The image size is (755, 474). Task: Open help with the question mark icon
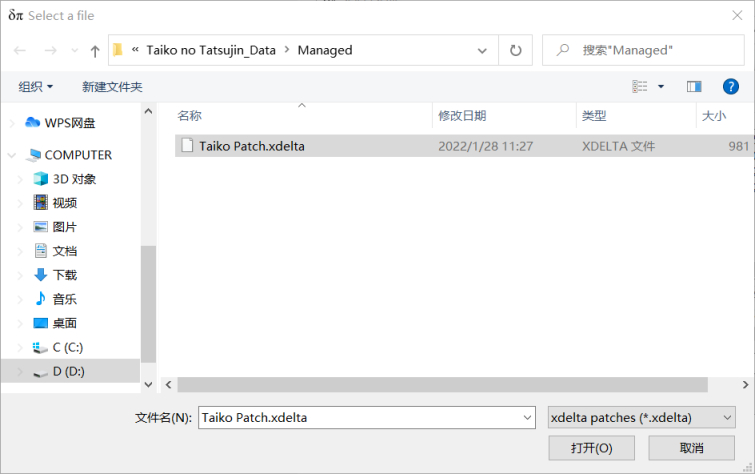pos(730,87)
